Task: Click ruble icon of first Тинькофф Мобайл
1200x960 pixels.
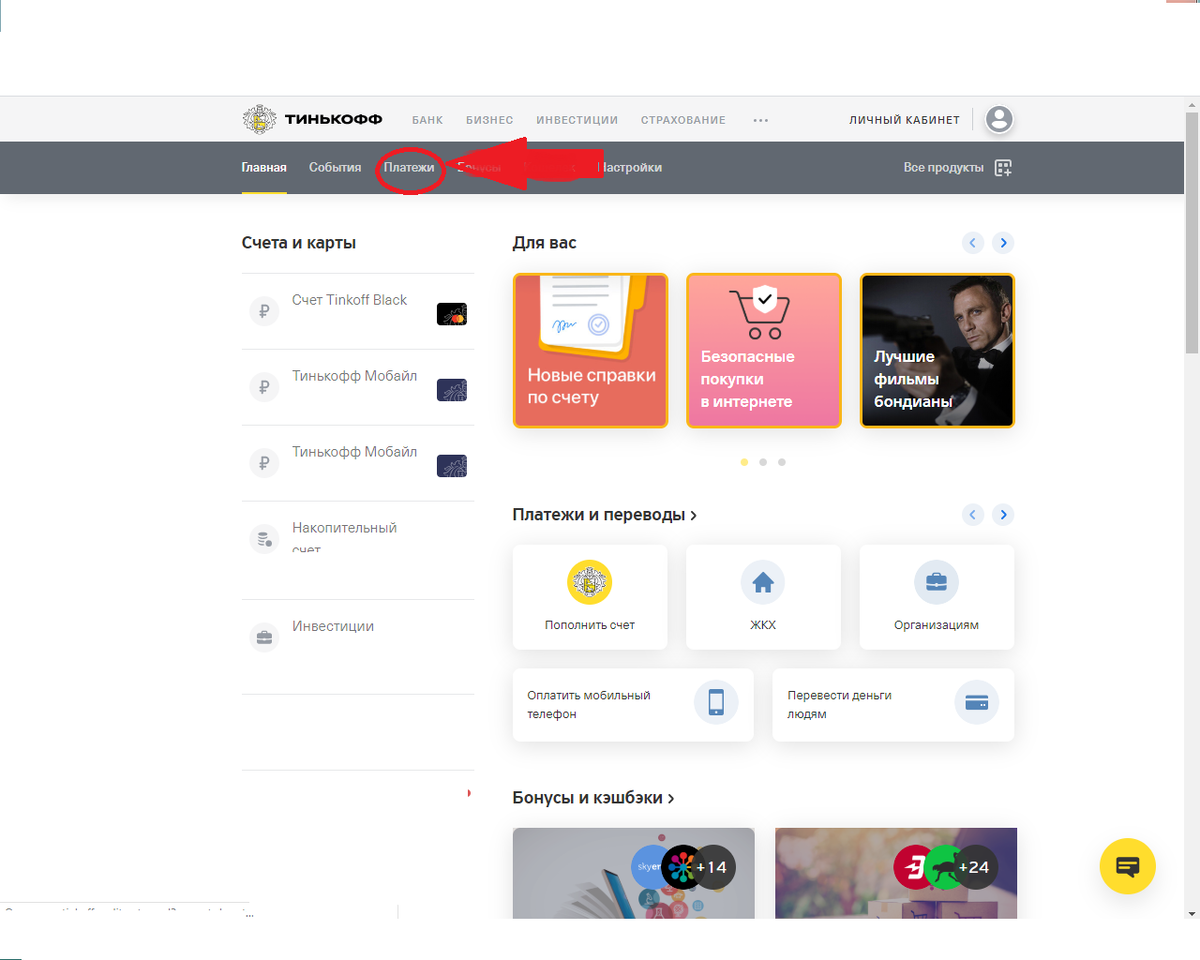Action: click(x=264, y=387)
